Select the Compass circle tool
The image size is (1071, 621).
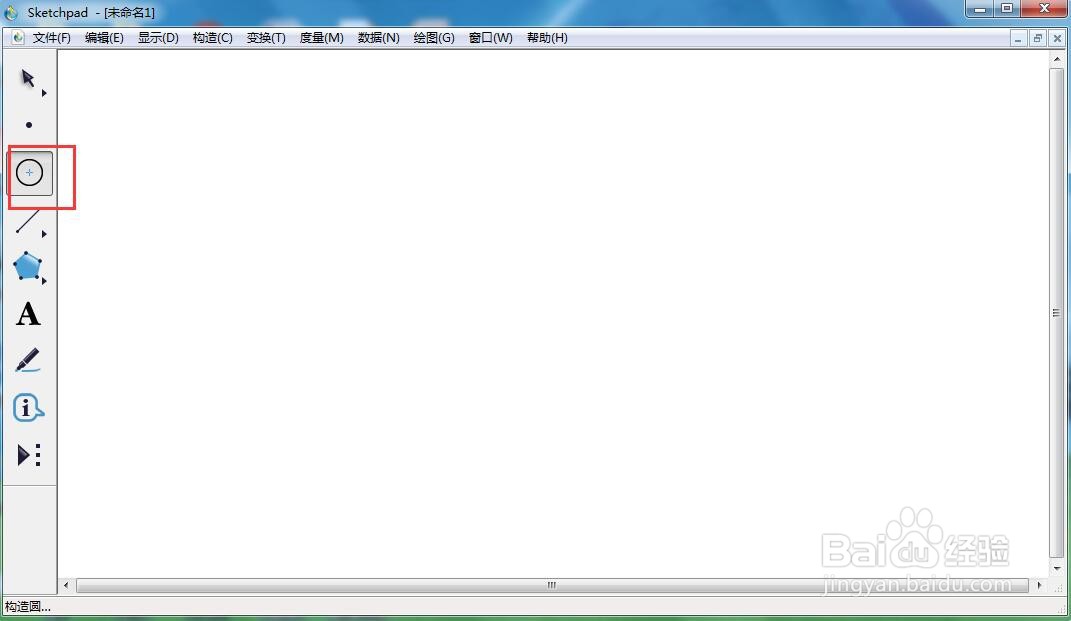pos(29,173)
